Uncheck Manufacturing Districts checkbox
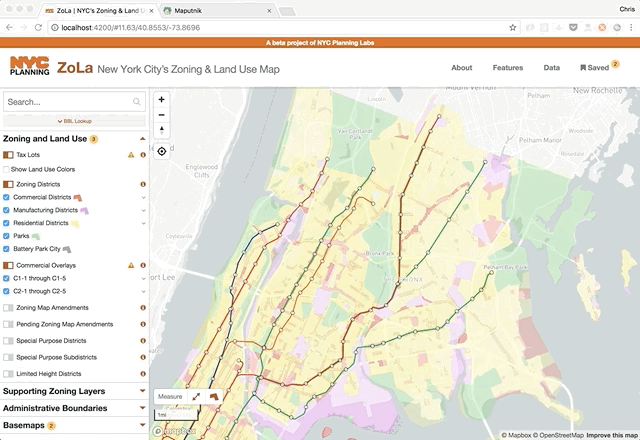 pos(6,210)
